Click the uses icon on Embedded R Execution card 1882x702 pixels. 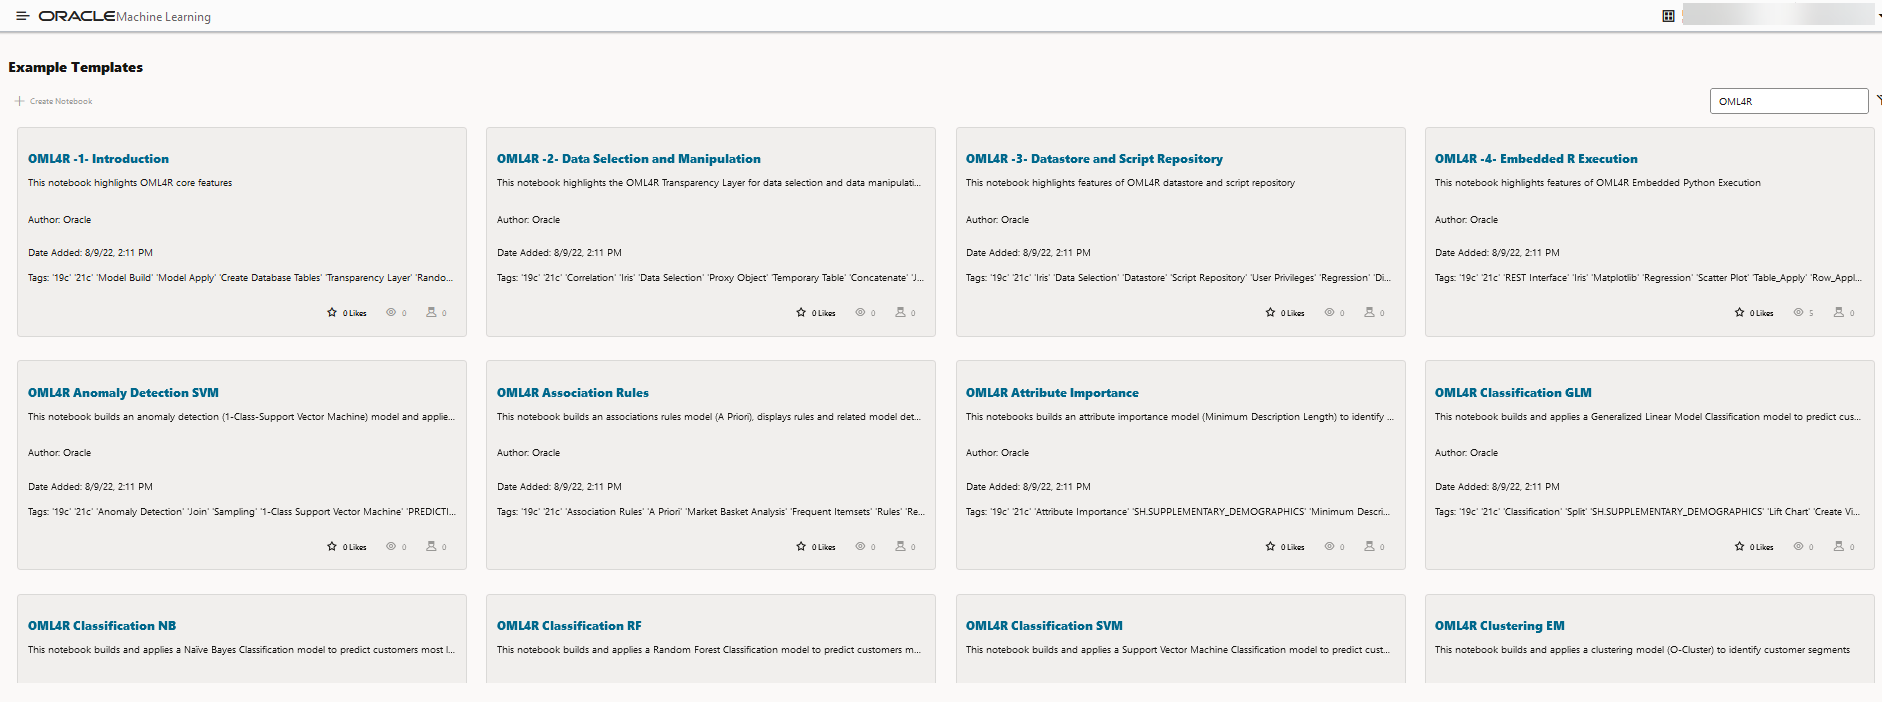pos(1838,313)
